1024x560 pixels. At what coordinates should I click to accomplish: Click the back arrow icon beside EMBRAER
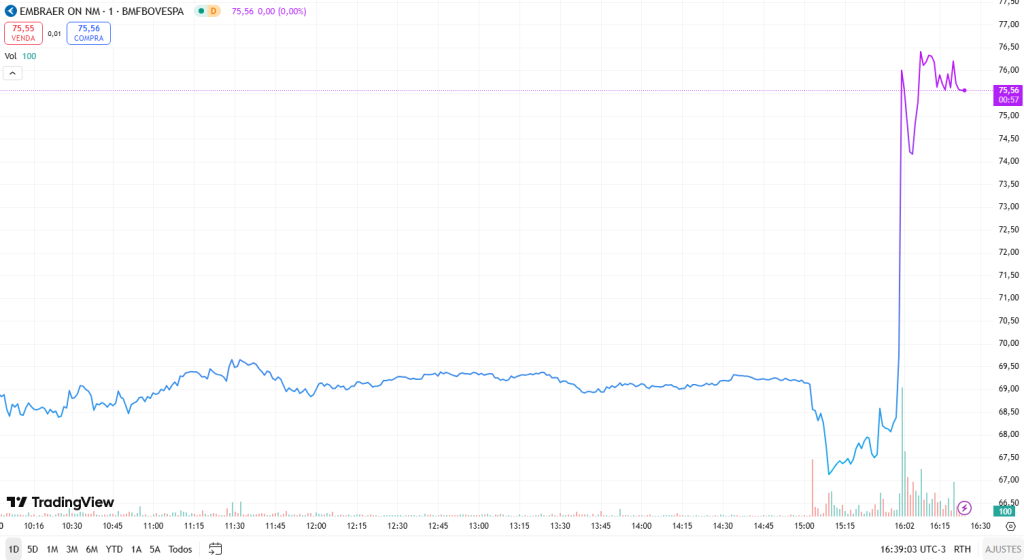[x=10, y=11]
